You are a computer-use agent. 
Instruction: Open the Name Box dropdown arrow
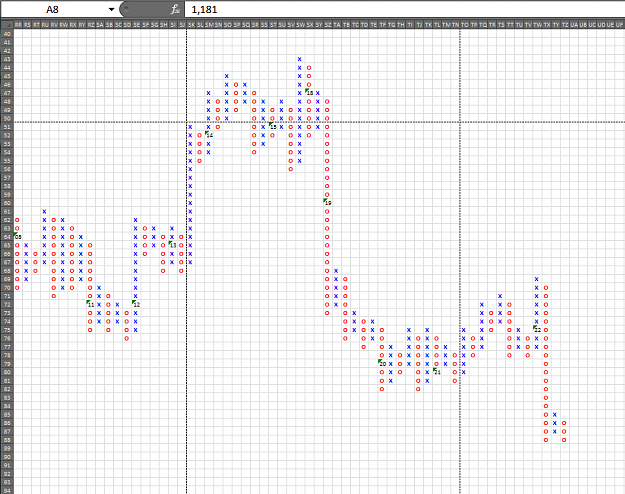point(111,9)
